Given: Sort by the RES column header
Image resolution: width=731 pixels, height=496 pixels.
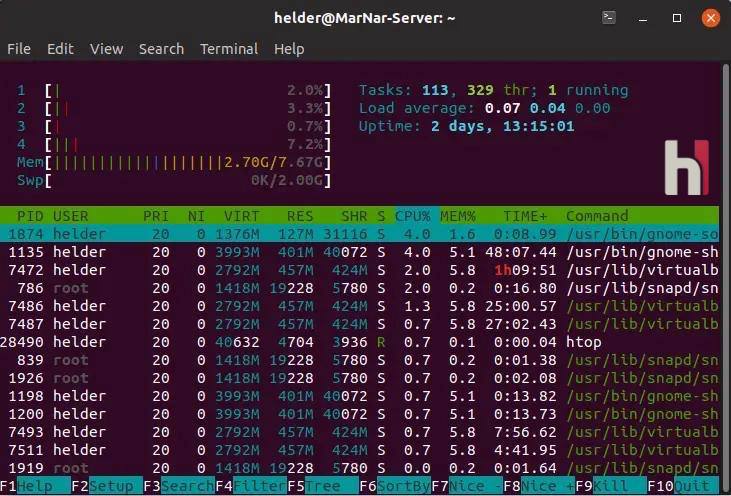Looking at the screenshot, I should 300,216.
